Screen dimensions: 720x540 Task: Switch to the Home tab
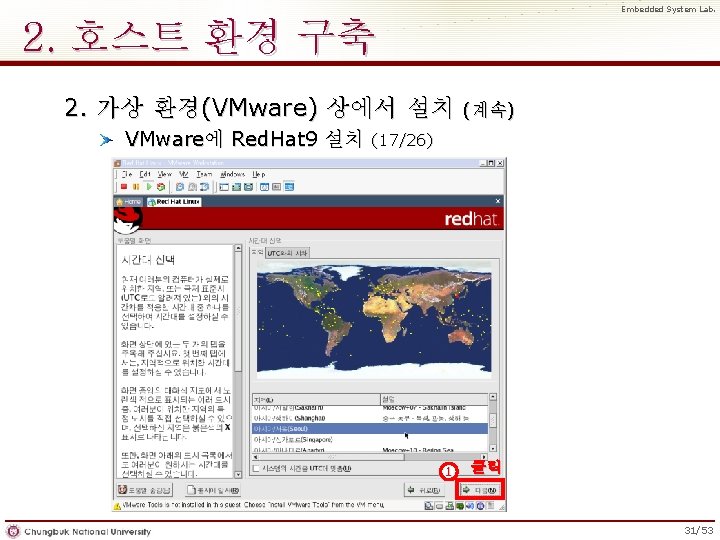[x=129, y=202]
